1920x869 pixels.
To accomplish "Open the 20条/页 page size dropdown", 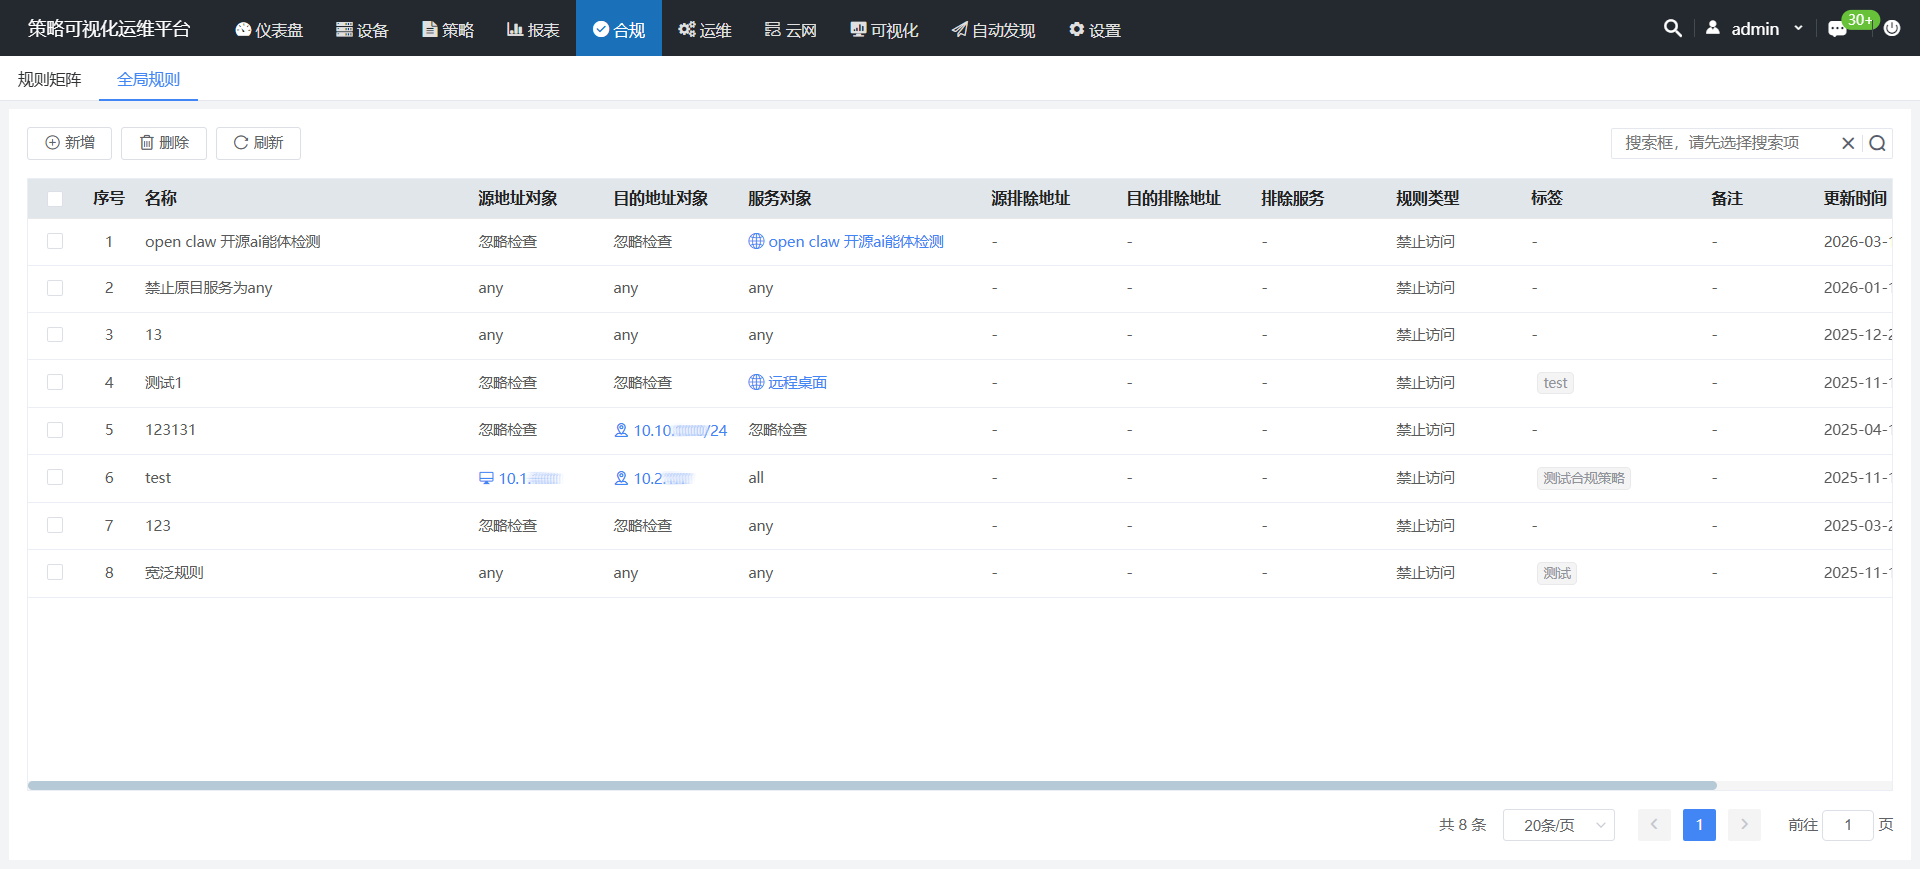I will [x=1558, y=825].
